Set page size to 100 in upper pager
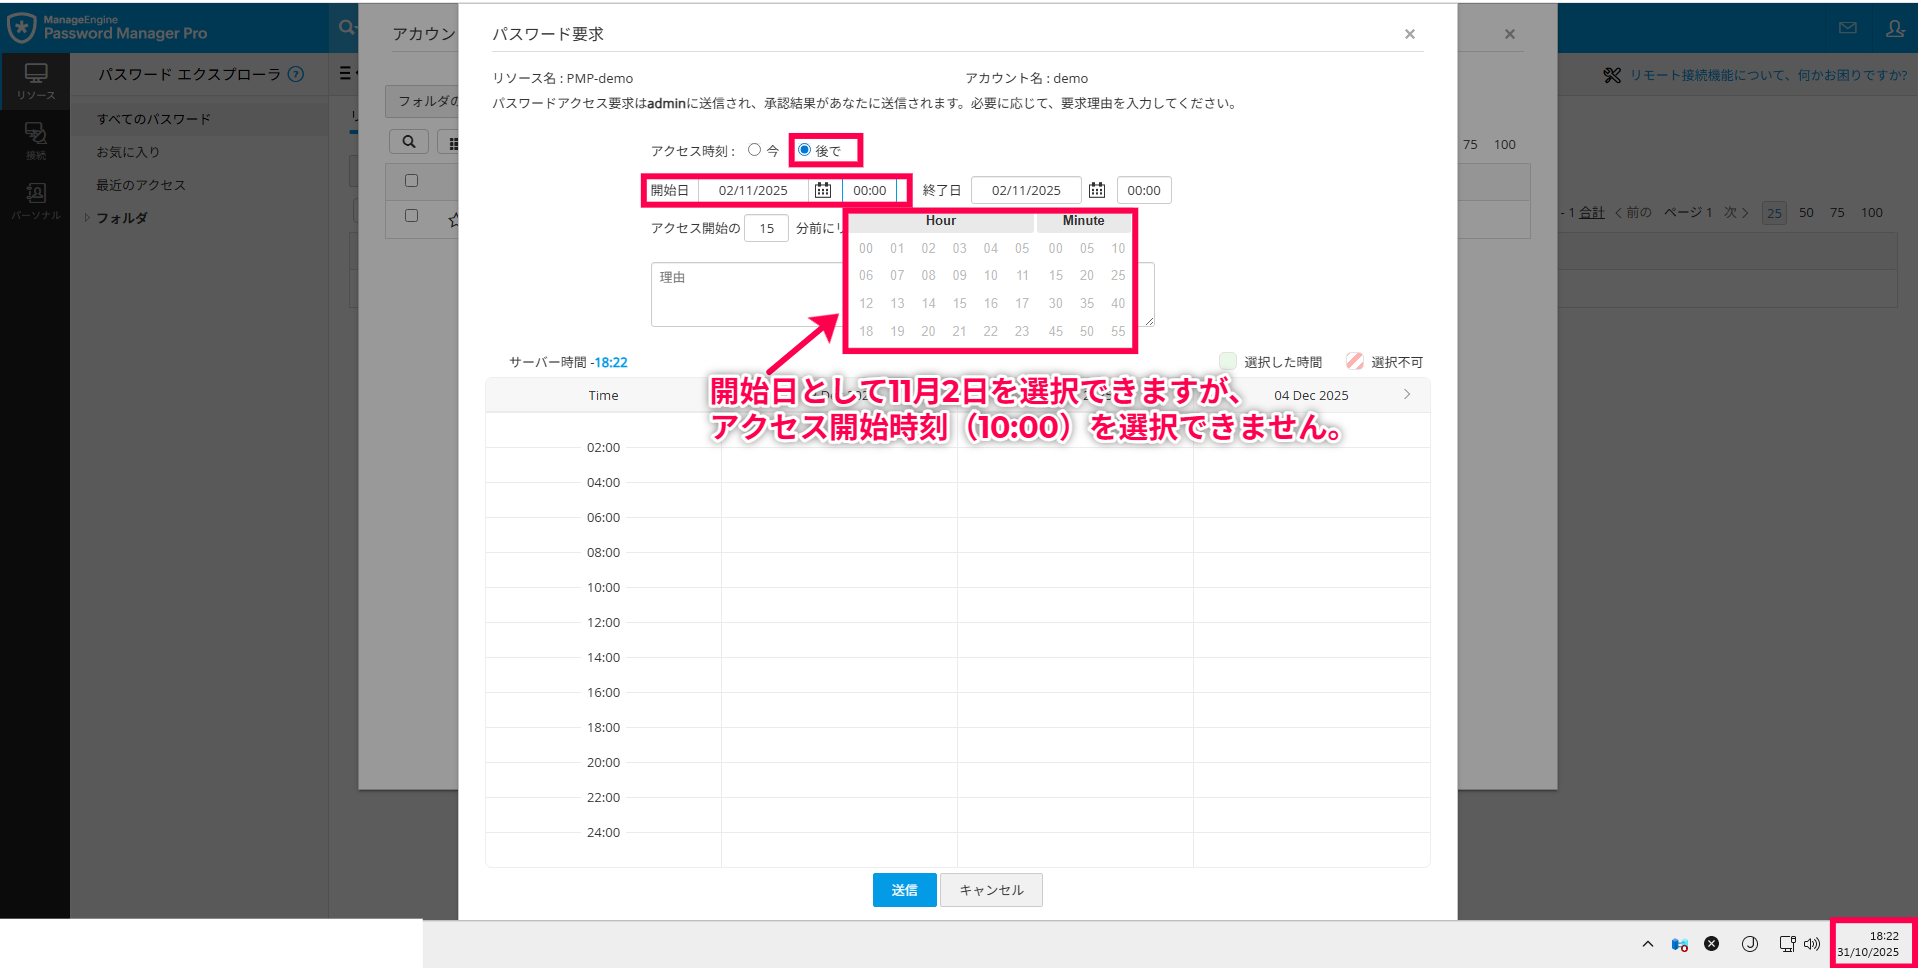1918x968 pixels. click(x=1505, y=145)
